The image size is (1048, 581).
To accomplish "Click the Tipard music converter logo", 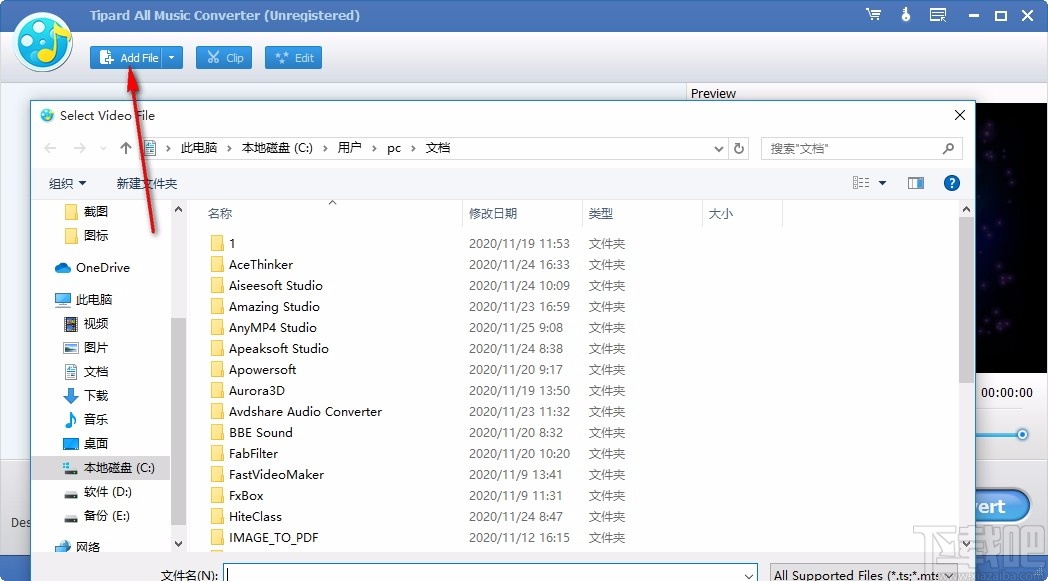I will coord(42,44).
